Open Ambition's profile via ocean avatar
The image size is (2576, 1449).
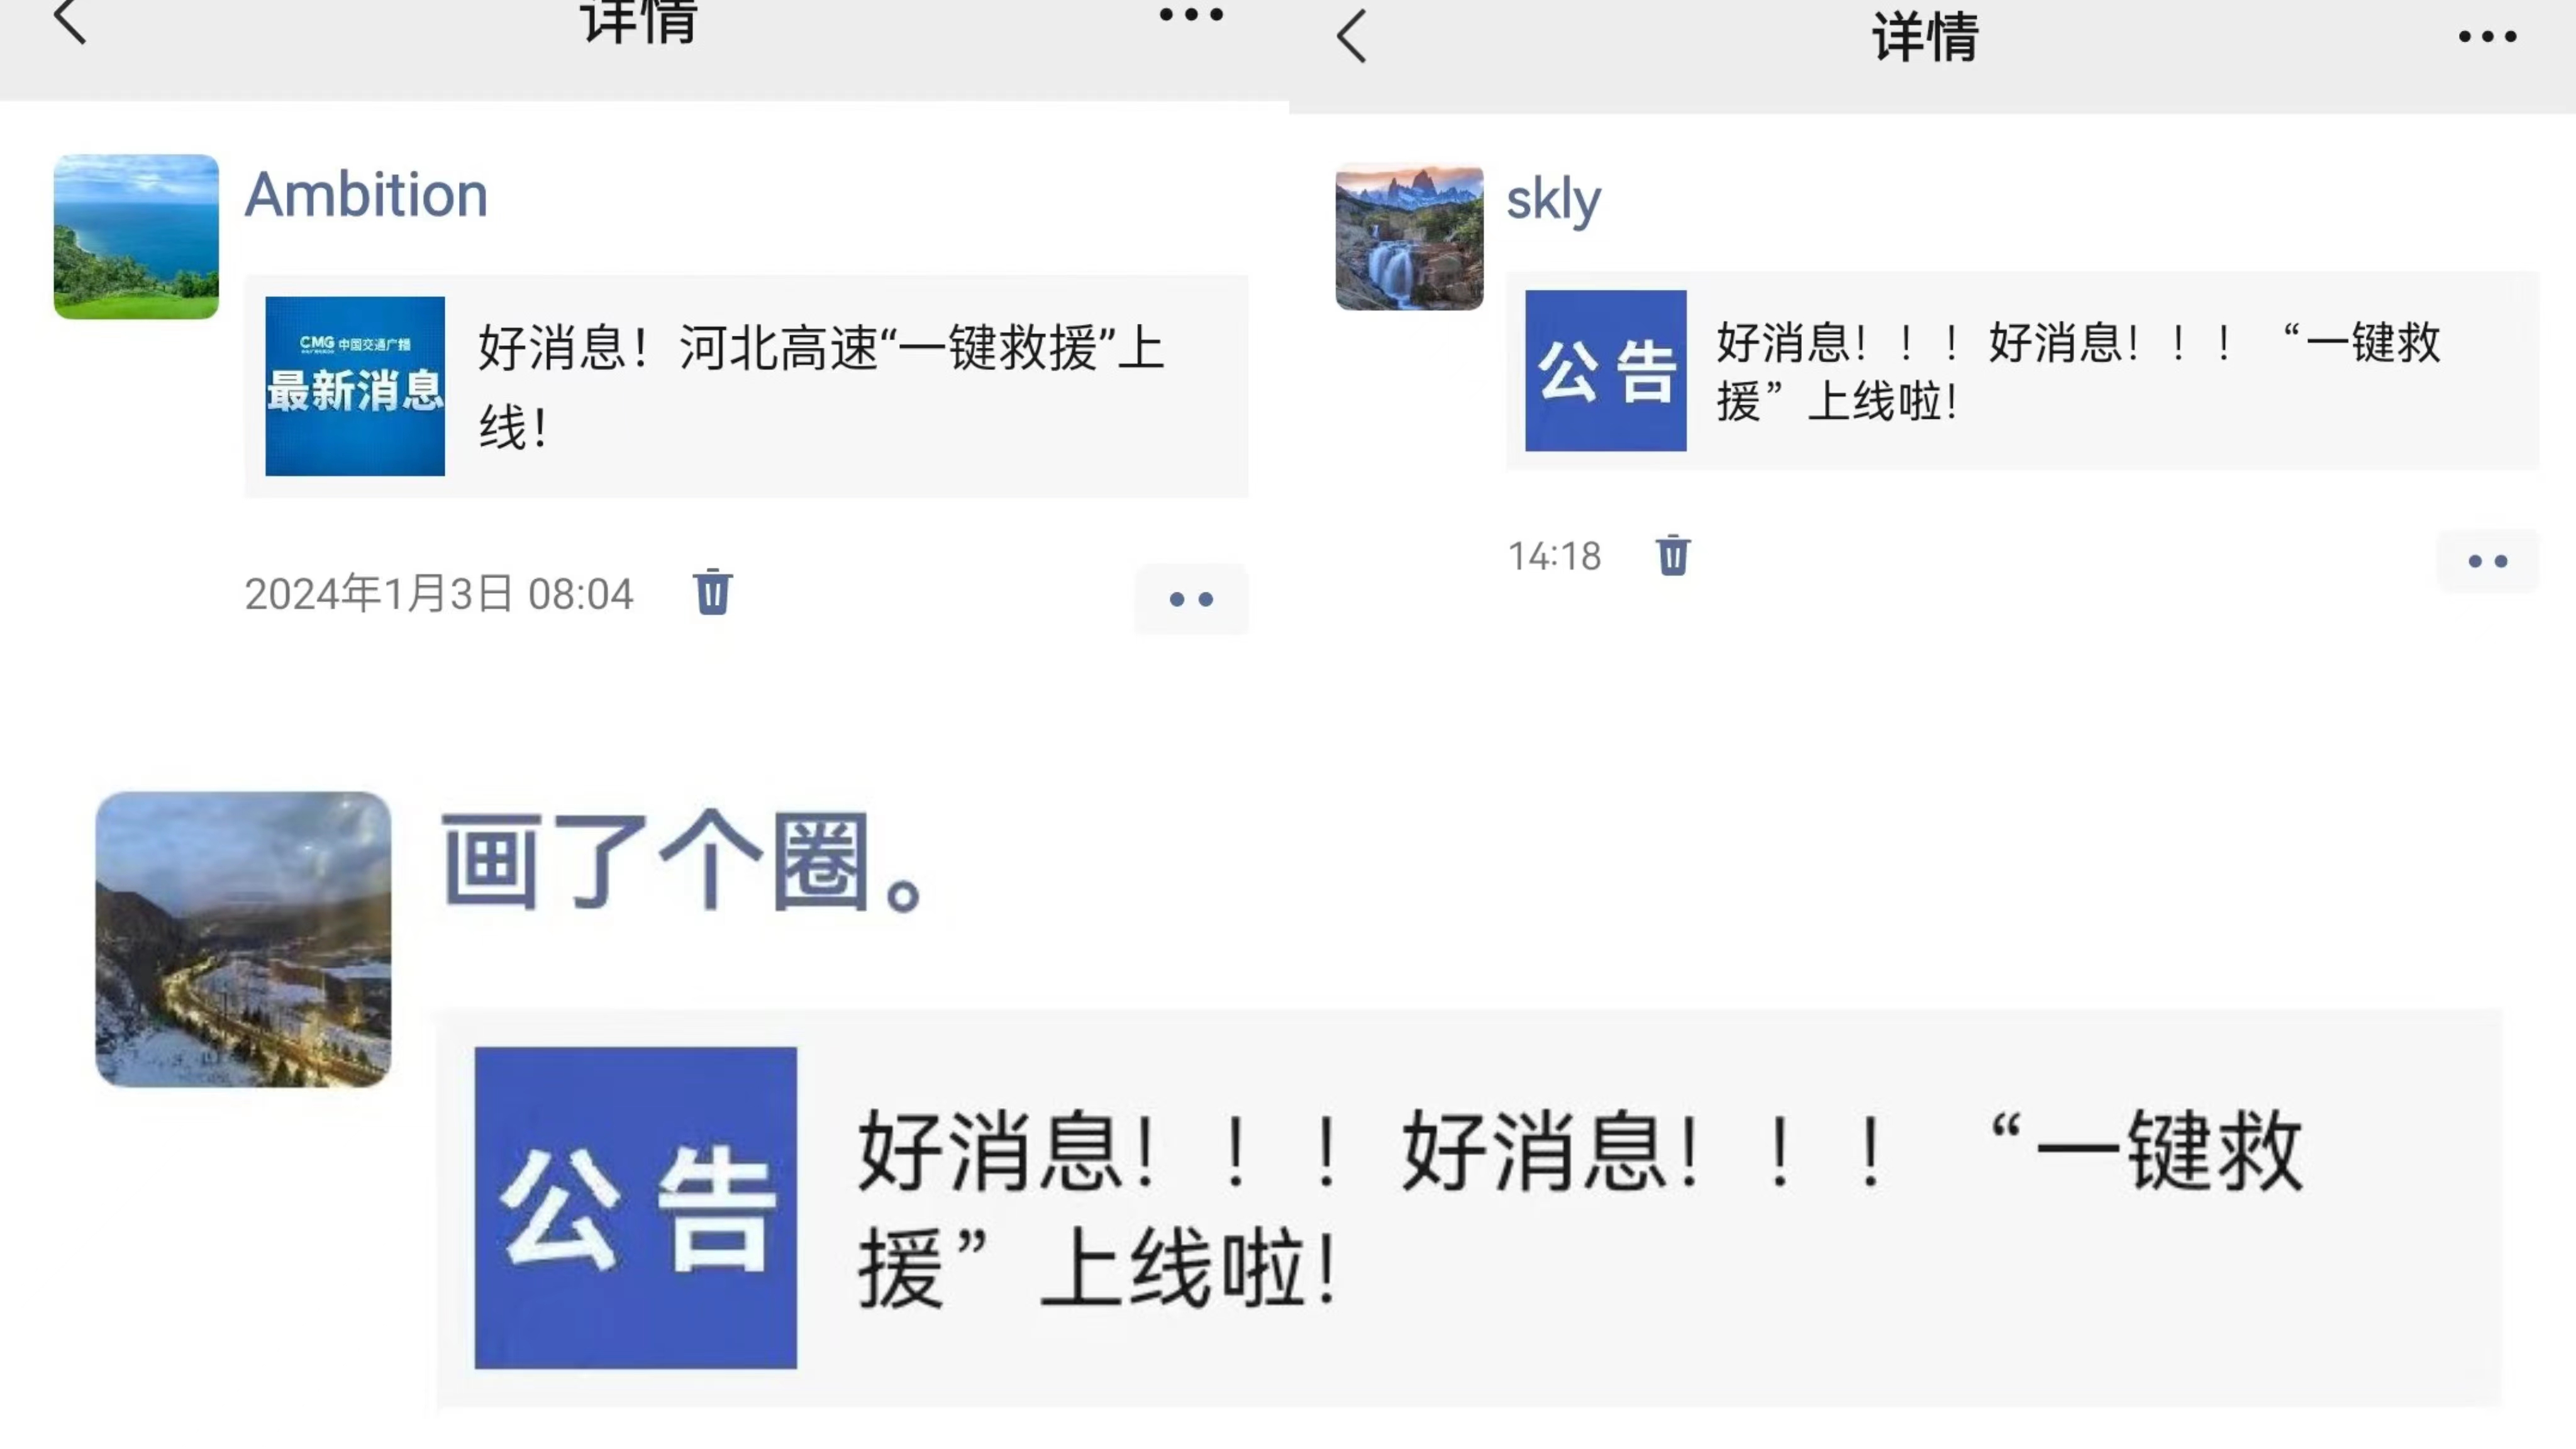point(136,237)
